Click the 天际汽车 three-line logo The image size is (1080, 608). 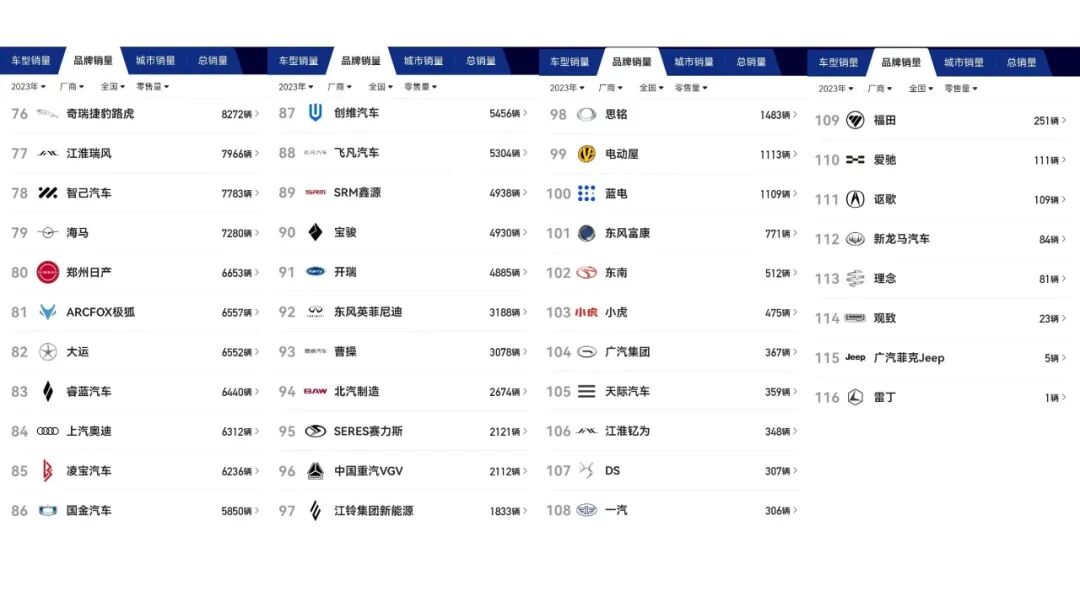point(586,392)
